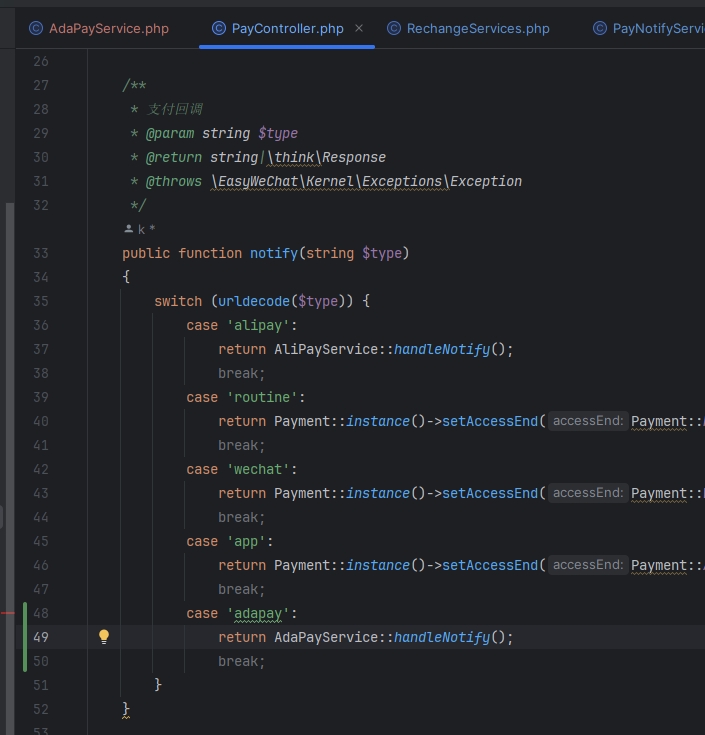This screenshot has width=705, height=735.
Task: Click the handleNotify call on AdaPayService line
Action: 441,637
